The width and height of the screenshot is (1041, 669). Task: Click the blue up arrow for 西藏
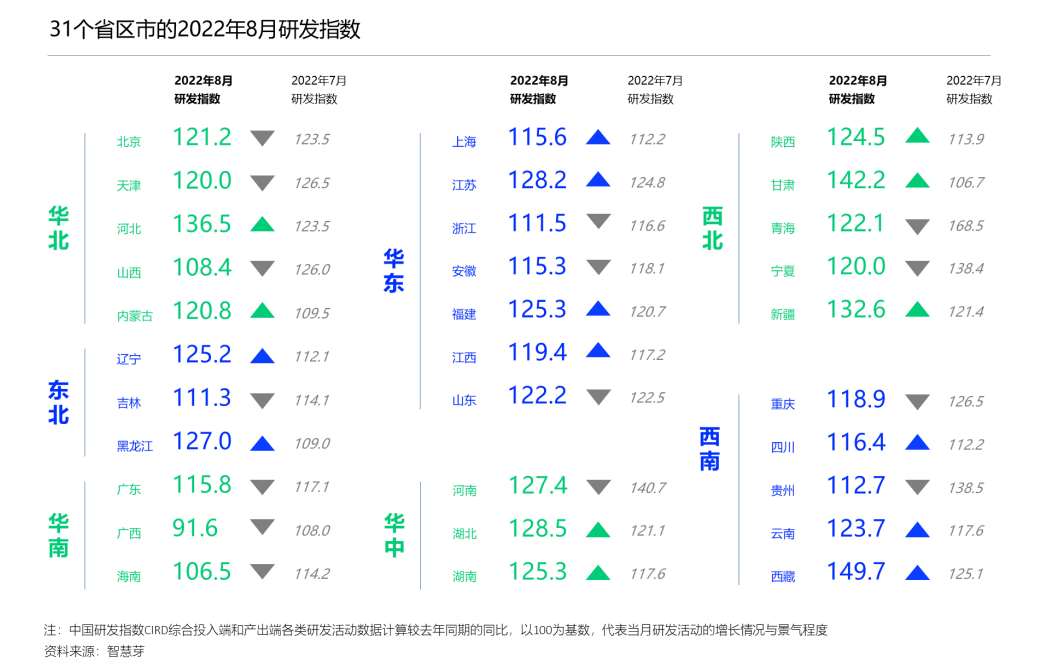coord(917,572)
